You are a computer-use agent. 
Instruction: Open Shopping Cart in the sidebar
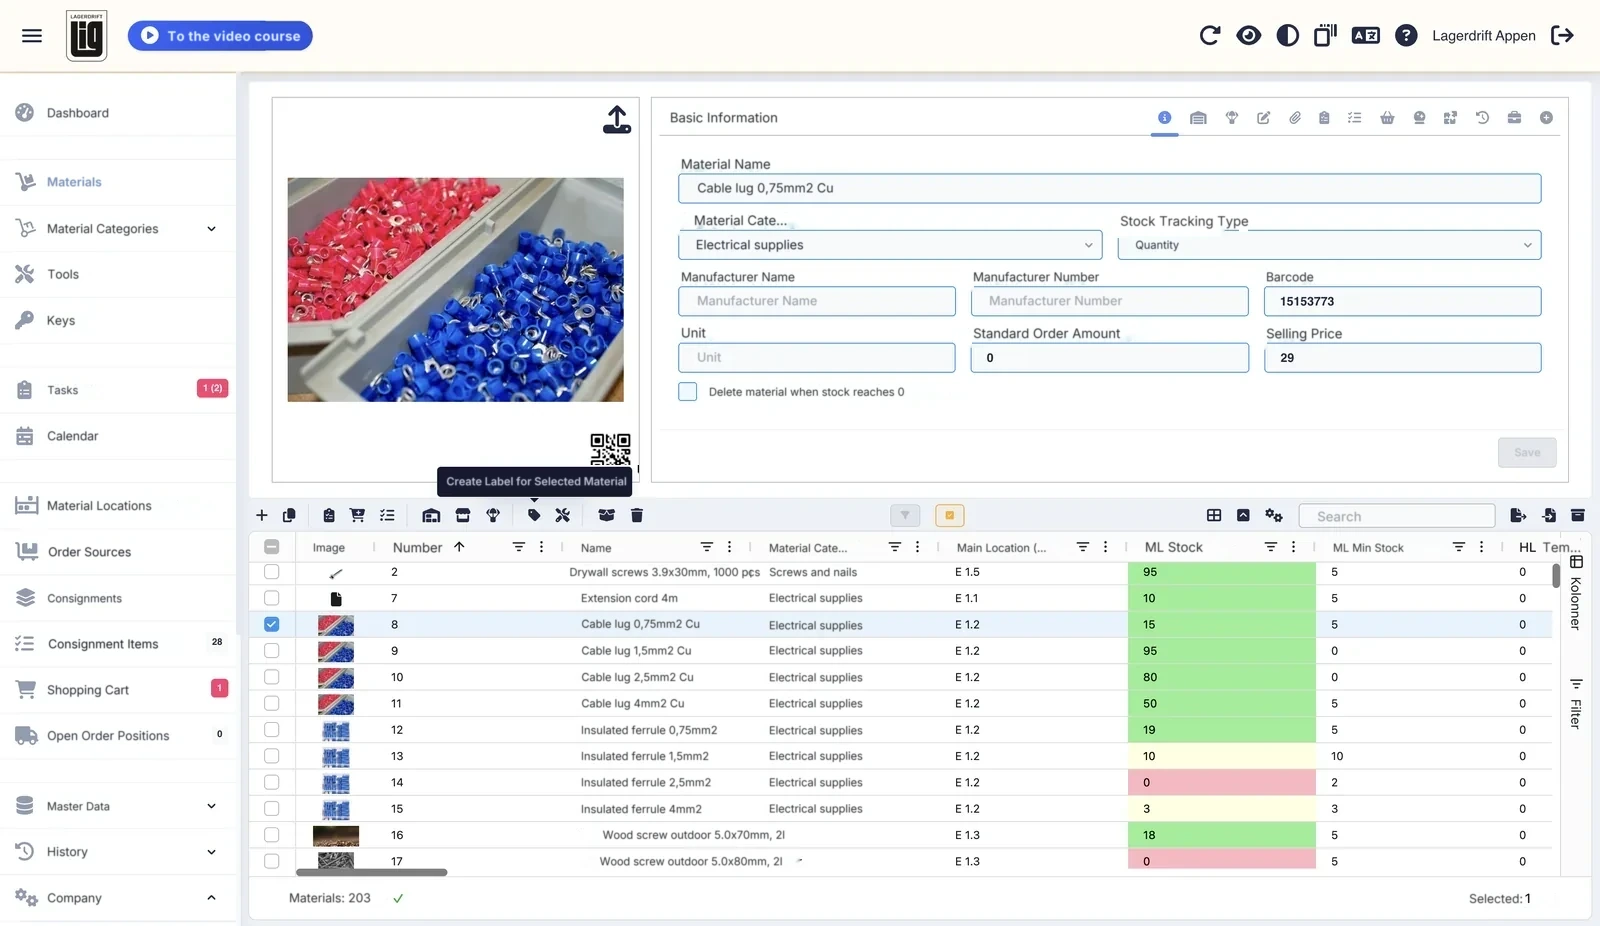pos(88,690)
